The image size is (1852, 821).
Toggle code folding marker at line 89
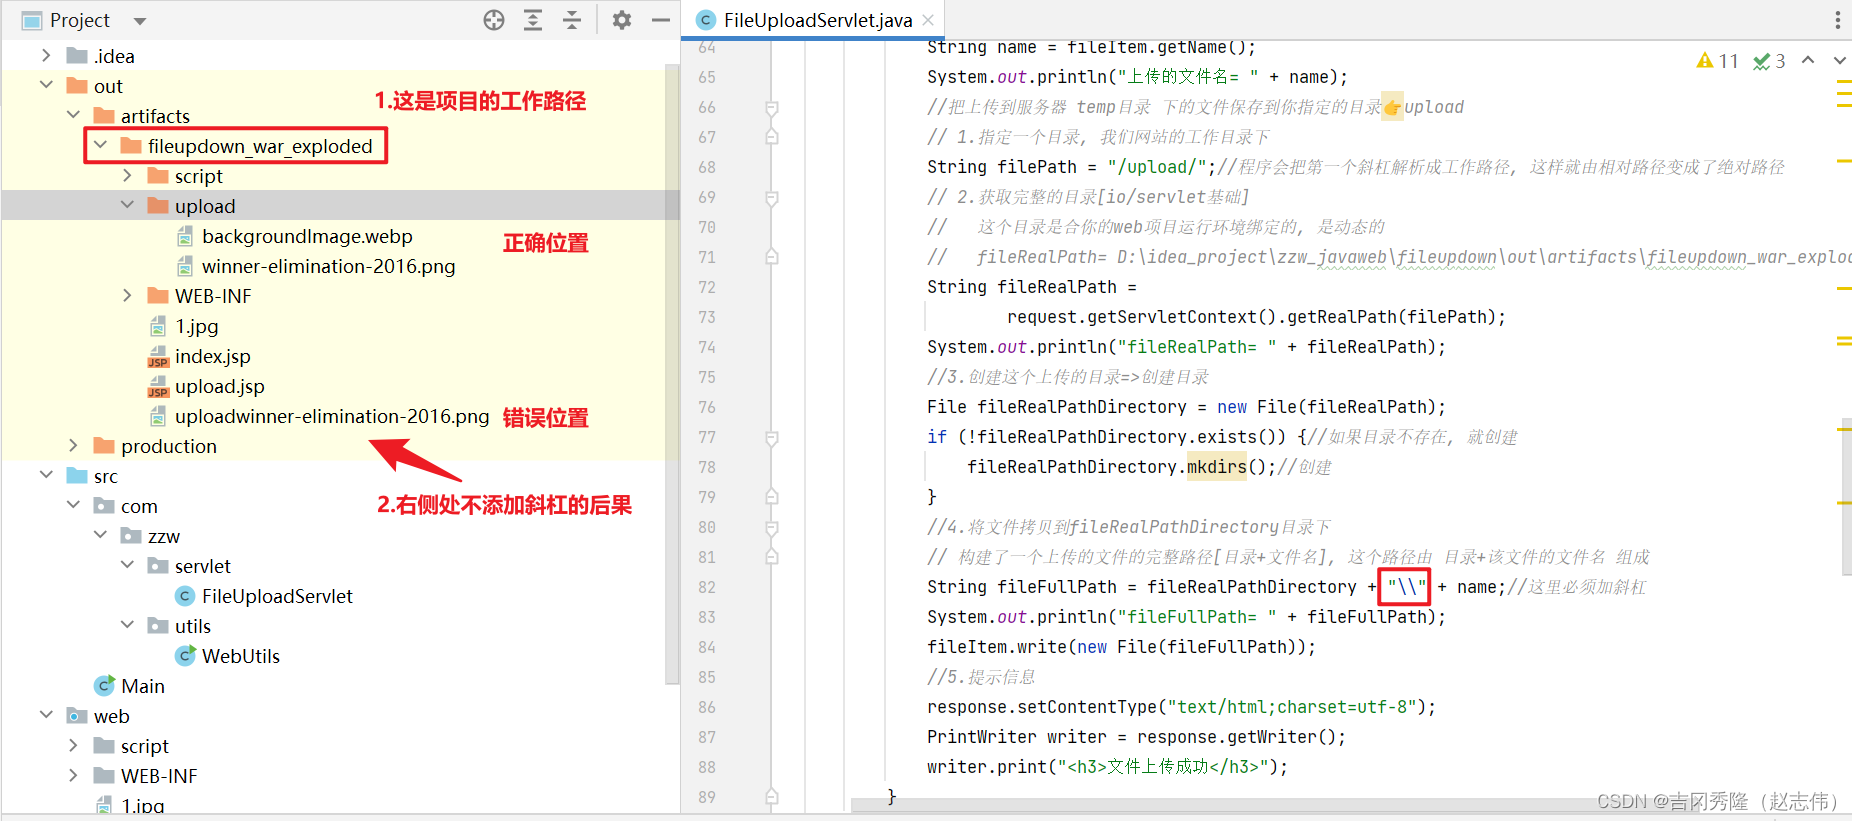[772, 797]
